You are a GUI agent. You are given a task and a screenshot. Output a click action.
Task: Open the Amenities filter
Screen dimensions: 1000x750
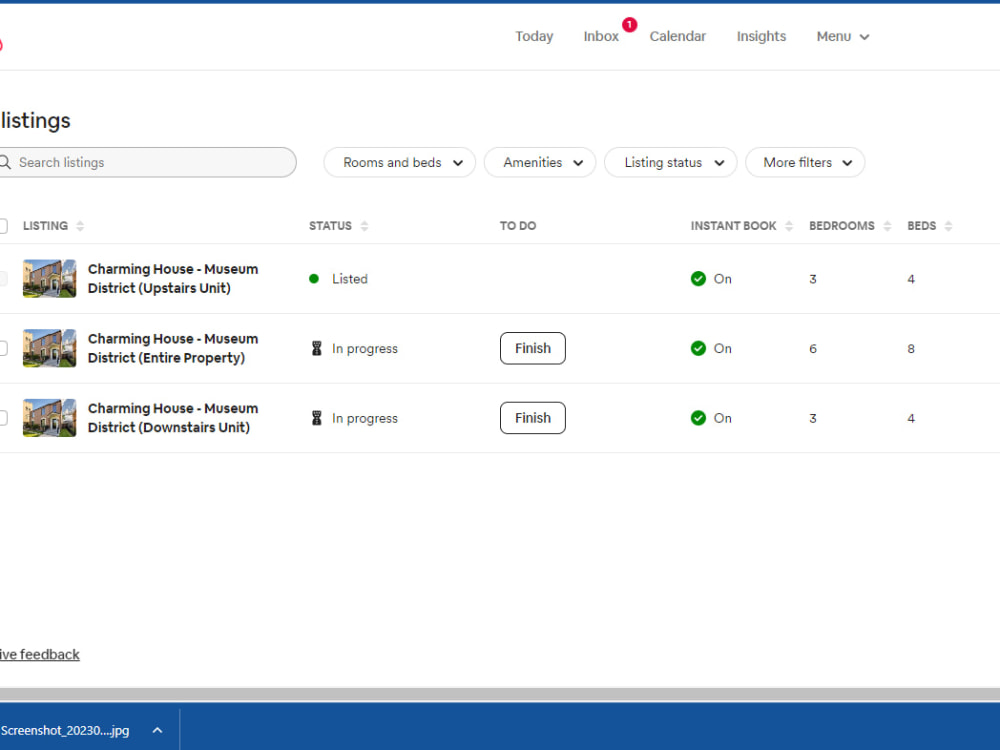click(x=540, y=163)
